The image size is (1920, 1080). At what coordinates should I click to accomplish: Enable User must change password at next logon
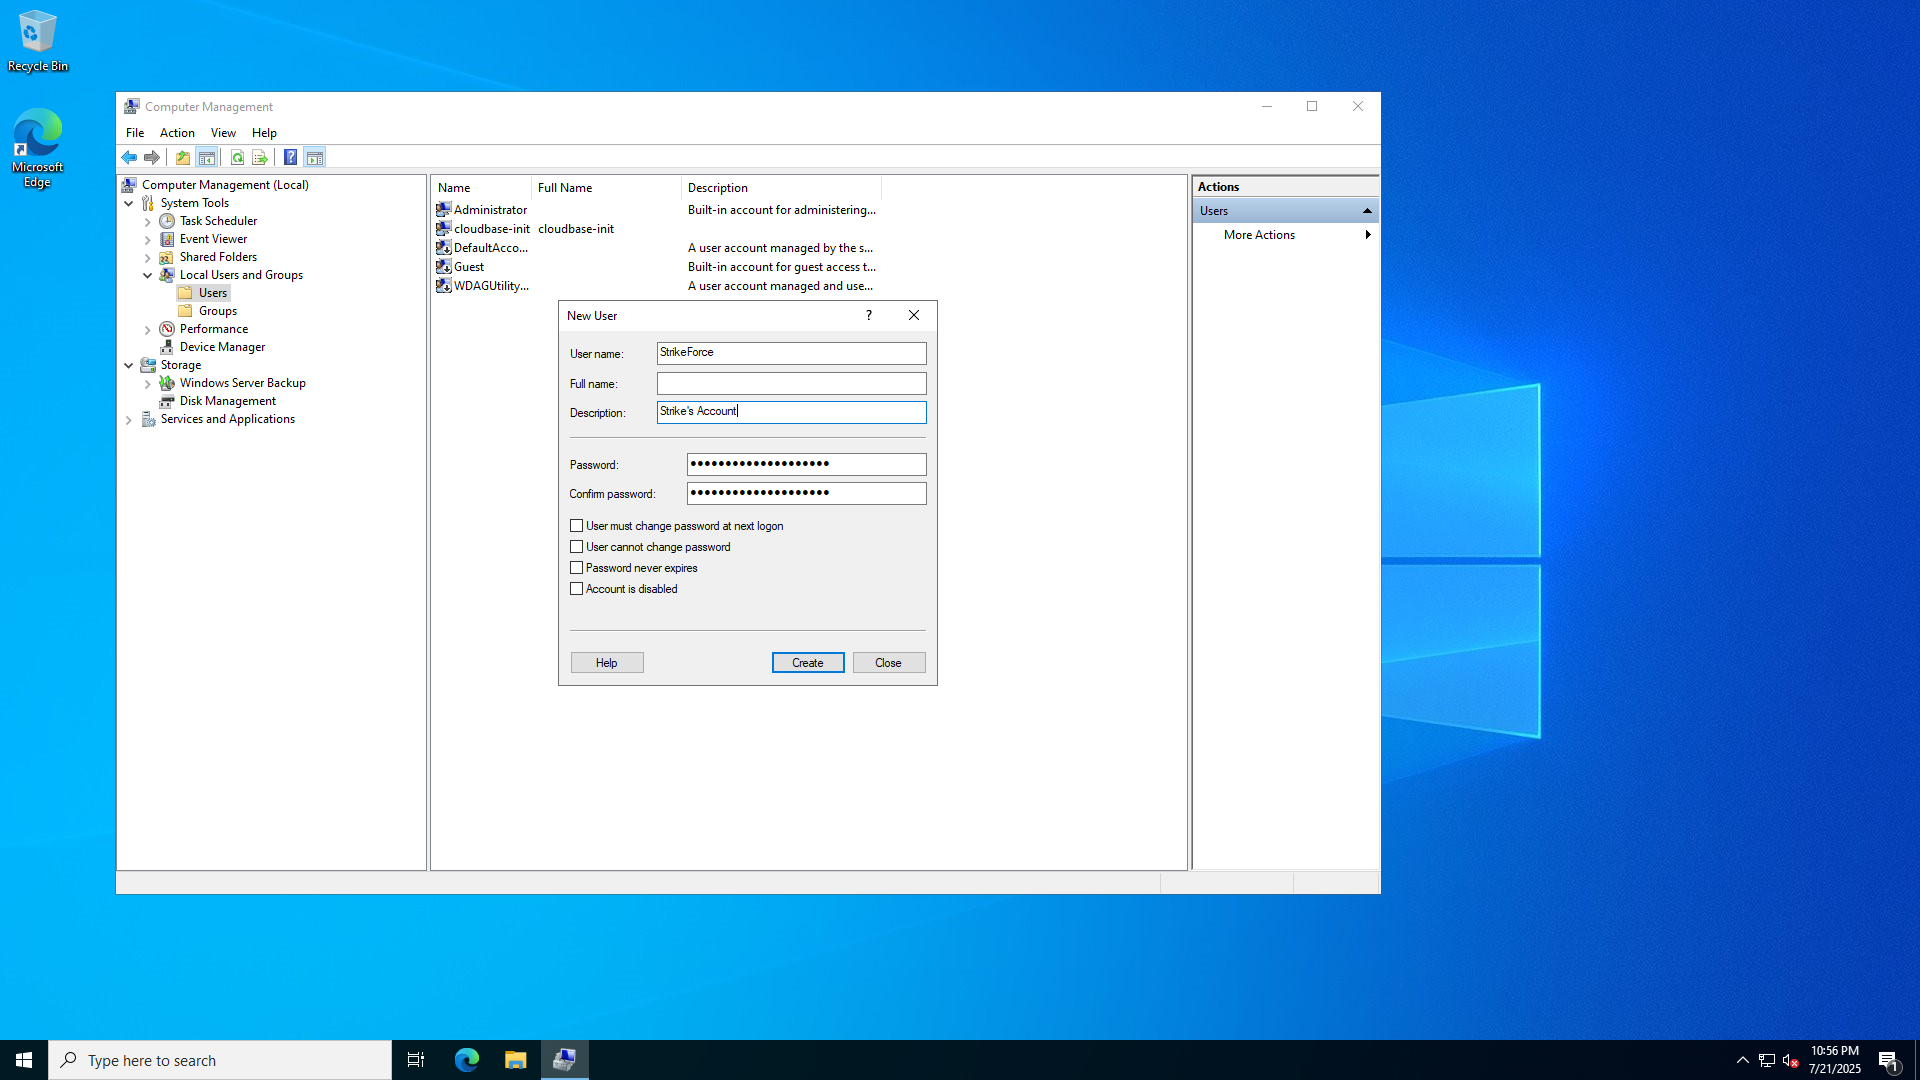tap(577, 526)
